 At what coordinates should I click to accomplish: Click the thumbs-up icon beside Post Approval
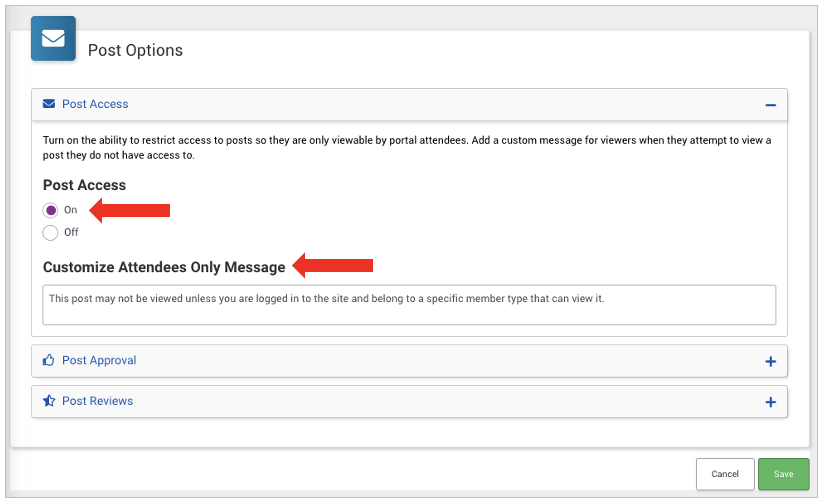point(49,360)
